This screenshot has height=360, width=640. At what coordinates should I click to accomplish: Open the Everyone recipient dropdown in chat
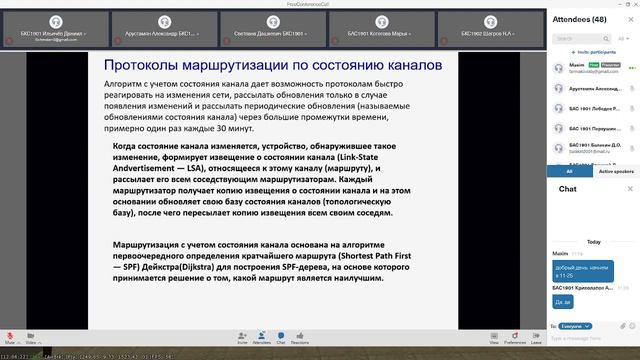[x=575, y=326]
